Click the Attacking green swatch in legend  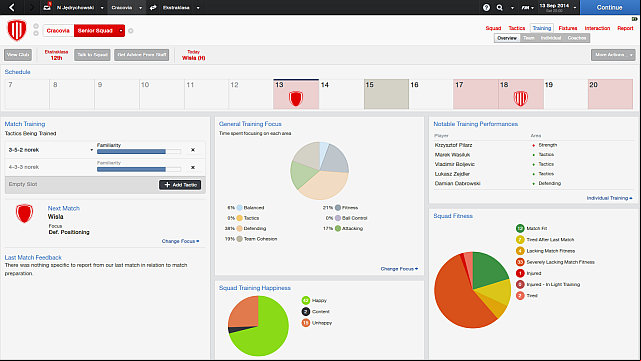(338, 229)
